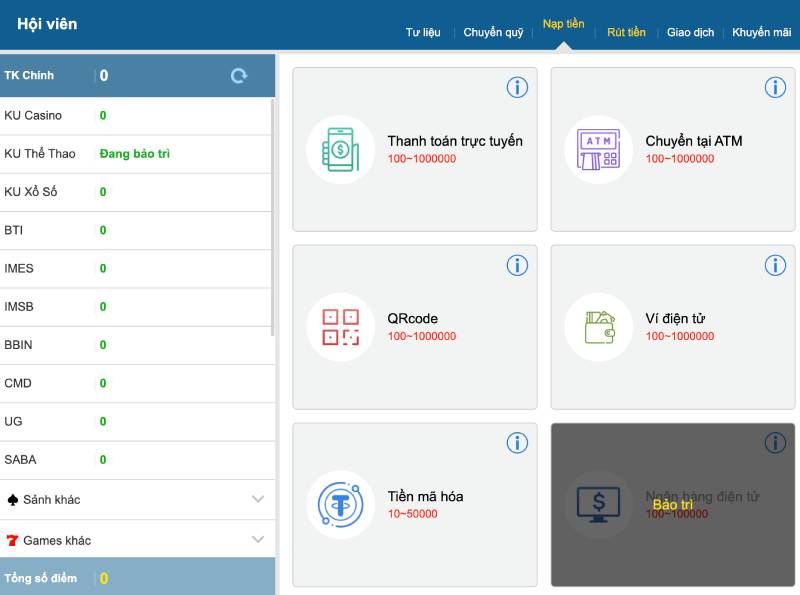Open the Chuyển quỹ tab
The width and height of the screenshot is (800, 595).
(x=493, y=32)
